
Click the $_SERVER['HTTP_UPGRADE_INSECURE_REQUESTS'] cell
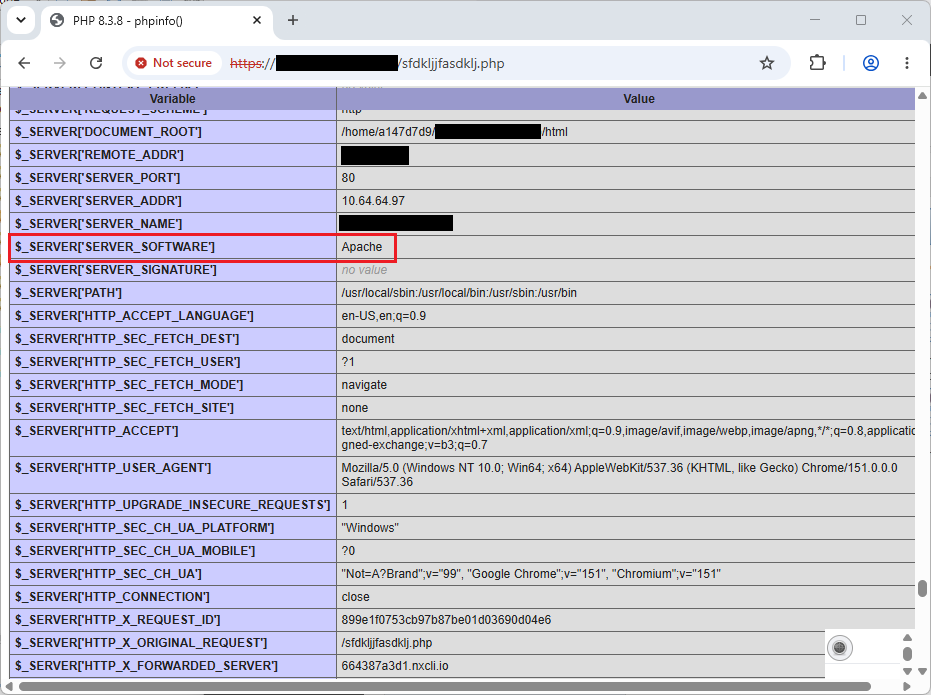(x=173, y=505)
